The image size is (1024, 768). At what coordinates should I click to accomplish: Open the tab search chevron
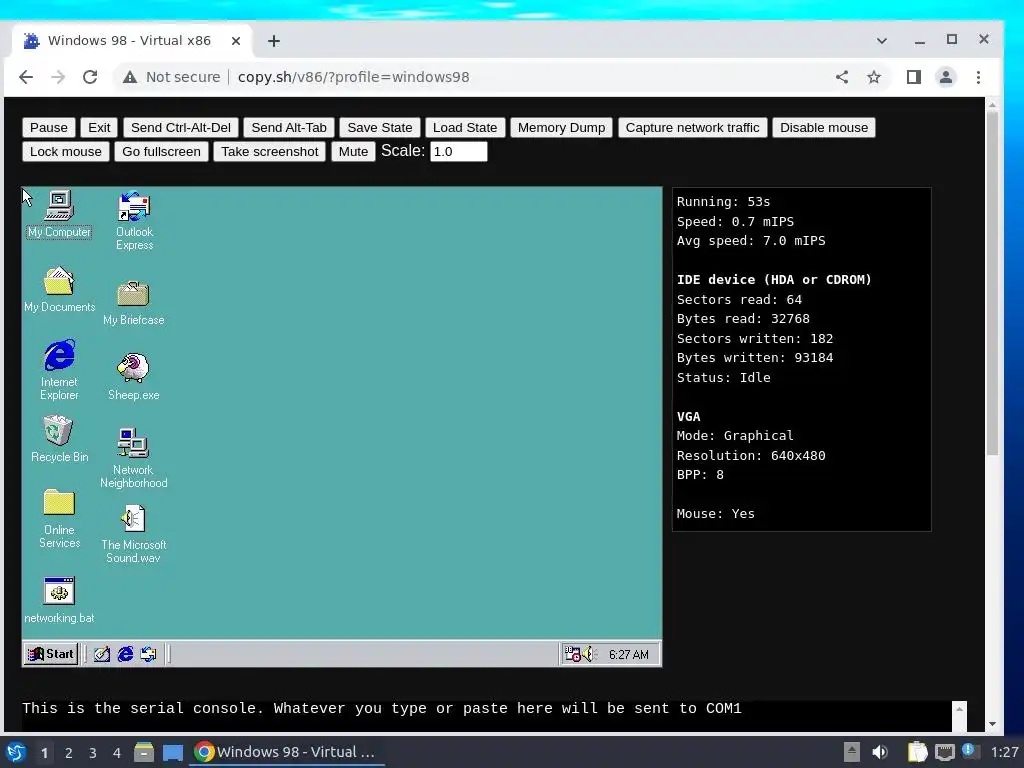(882, 40)
